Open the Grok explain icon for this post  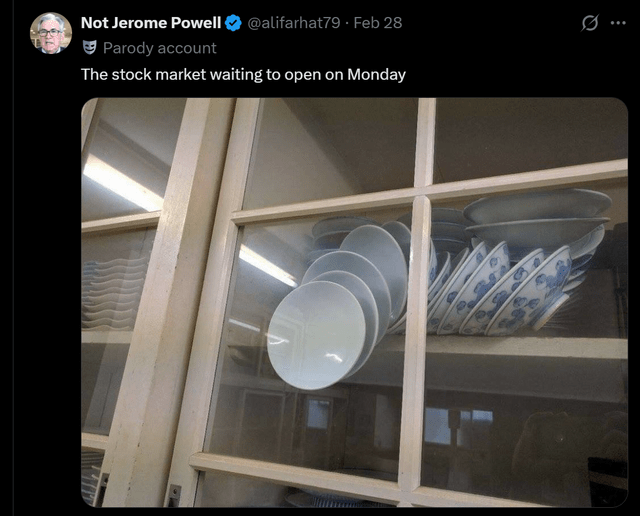[590, 23]
